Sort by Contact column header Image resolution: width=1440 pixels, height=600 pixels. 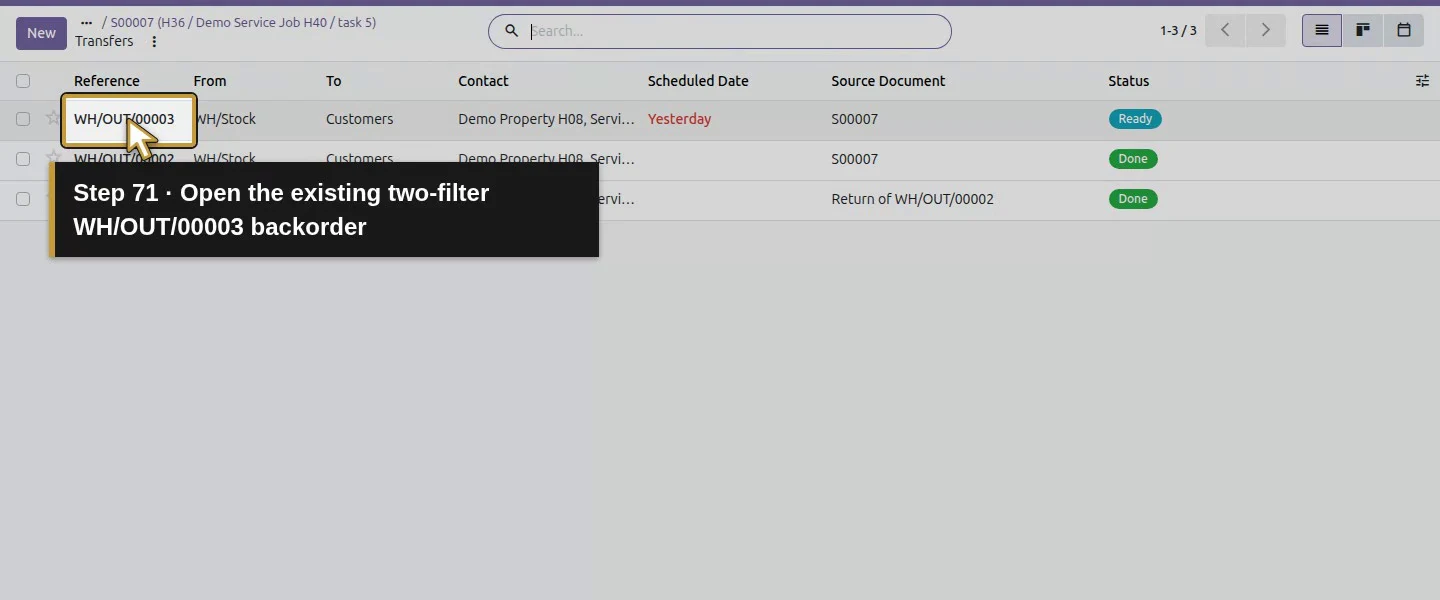tap(483, 81)
